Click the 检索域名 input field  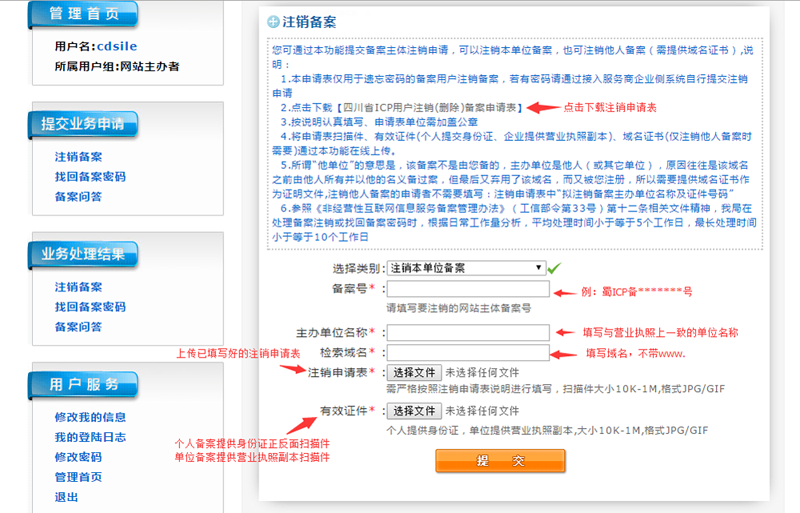468,353
